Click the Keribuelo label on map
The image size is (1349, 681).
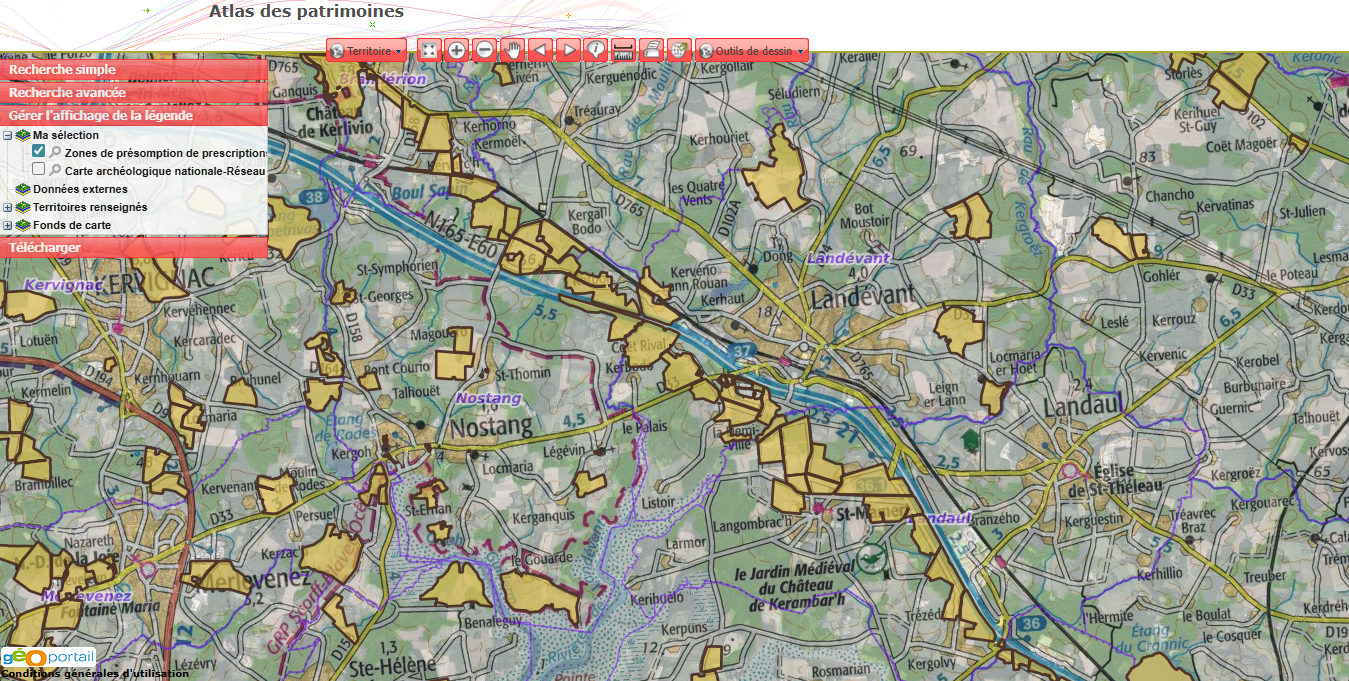(x=657, y=597)
